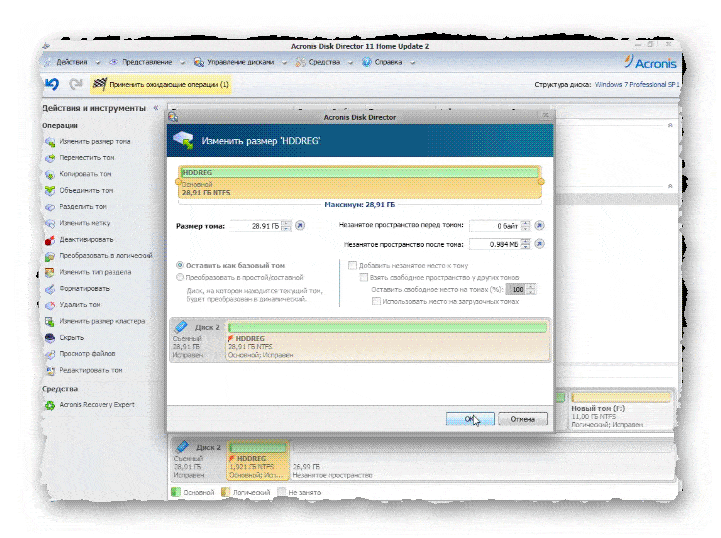
Task: Open the Disk management menu
Action: point(240,62)
